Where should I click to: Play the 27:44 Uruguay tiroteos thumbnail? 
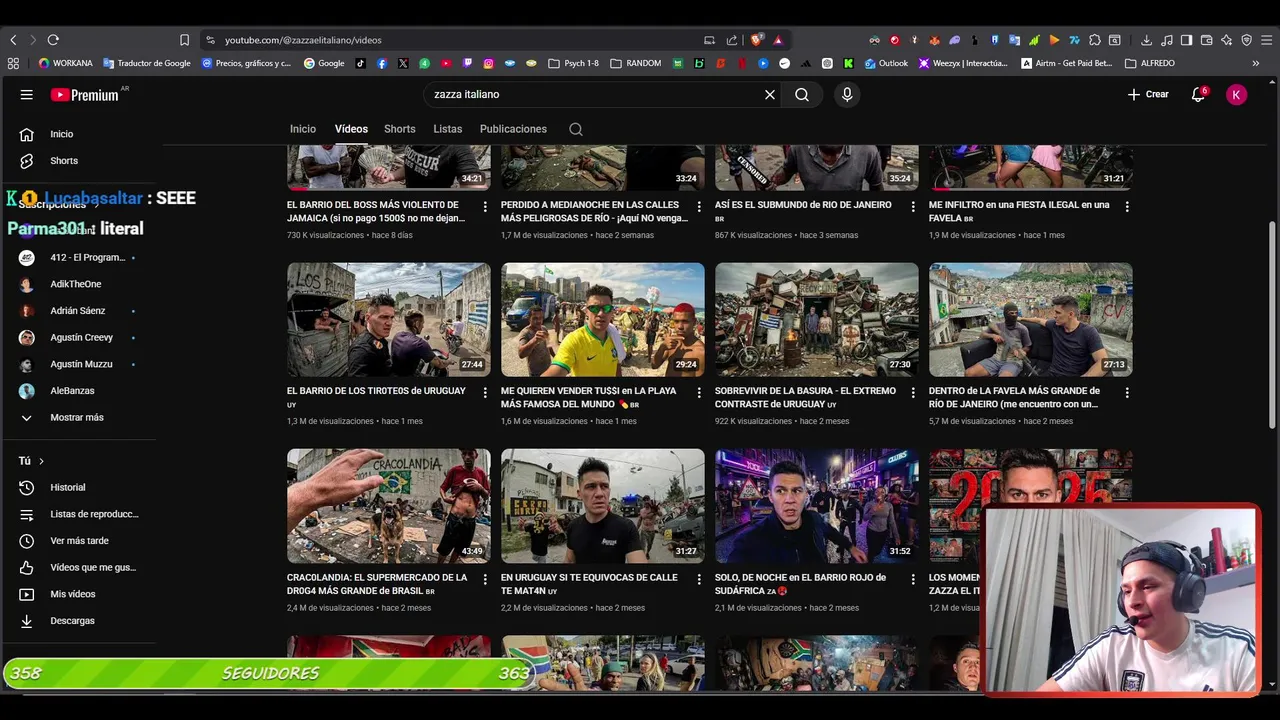point(389,320)
